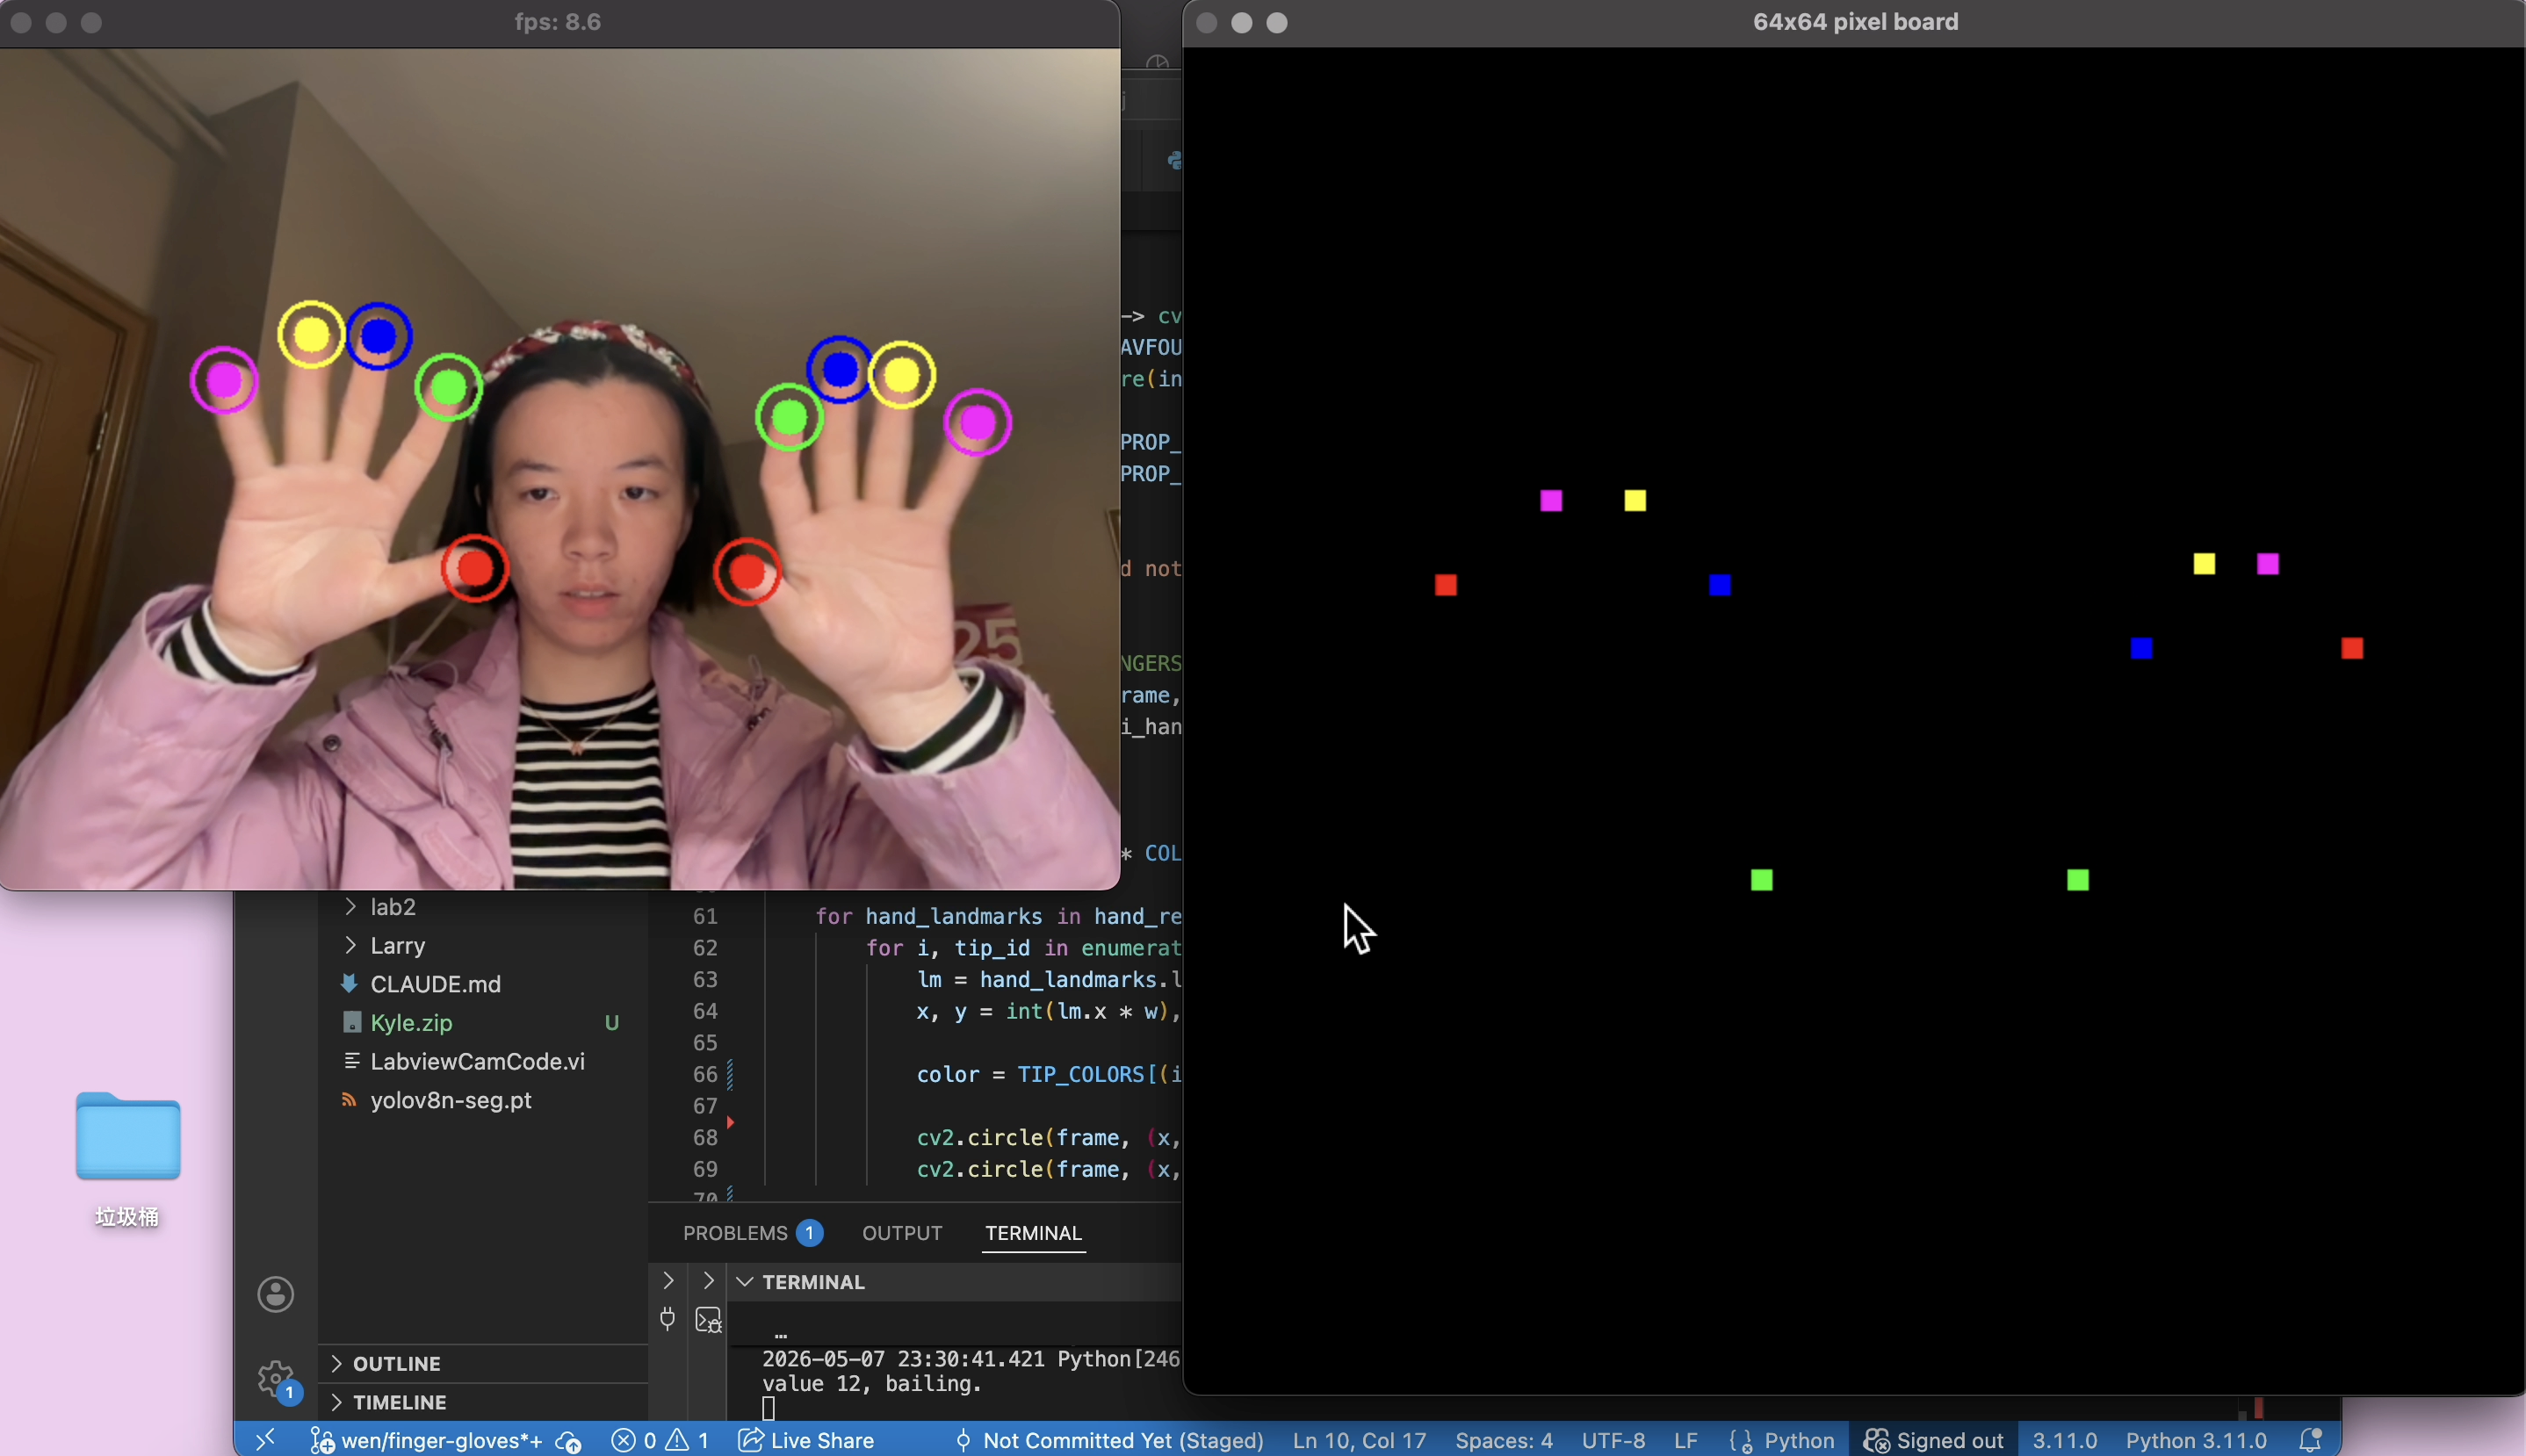Open the UTF-8 encoding selector
The height and width of the screenshot is (1456, 2526).
(1613, 1440)
